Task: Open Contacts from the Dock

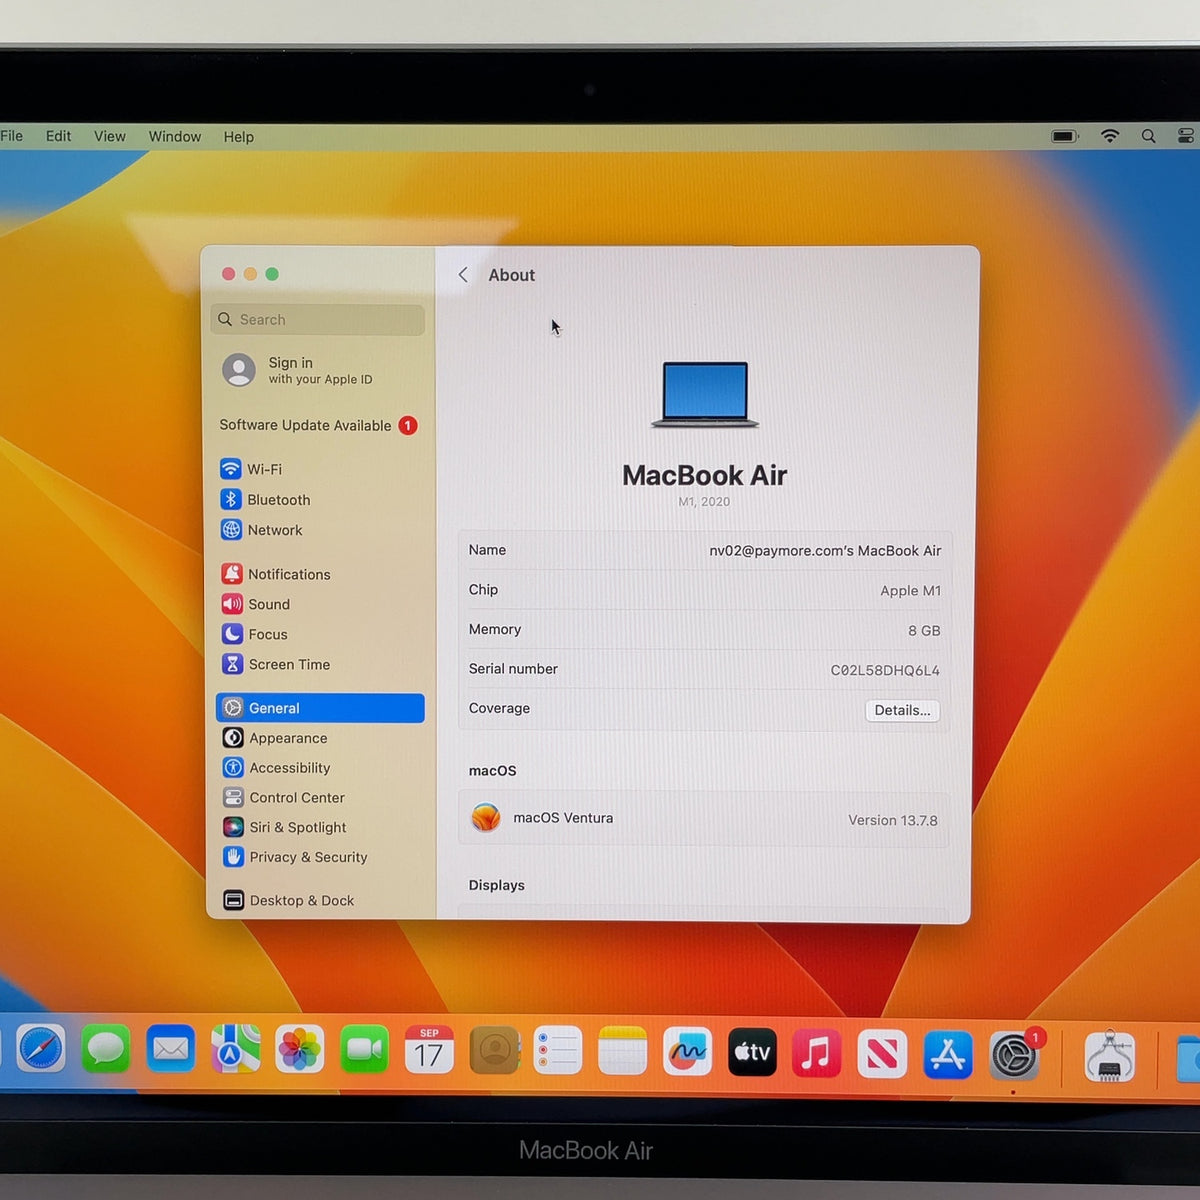Action: pyautogui.click(x=494, y=1050)
